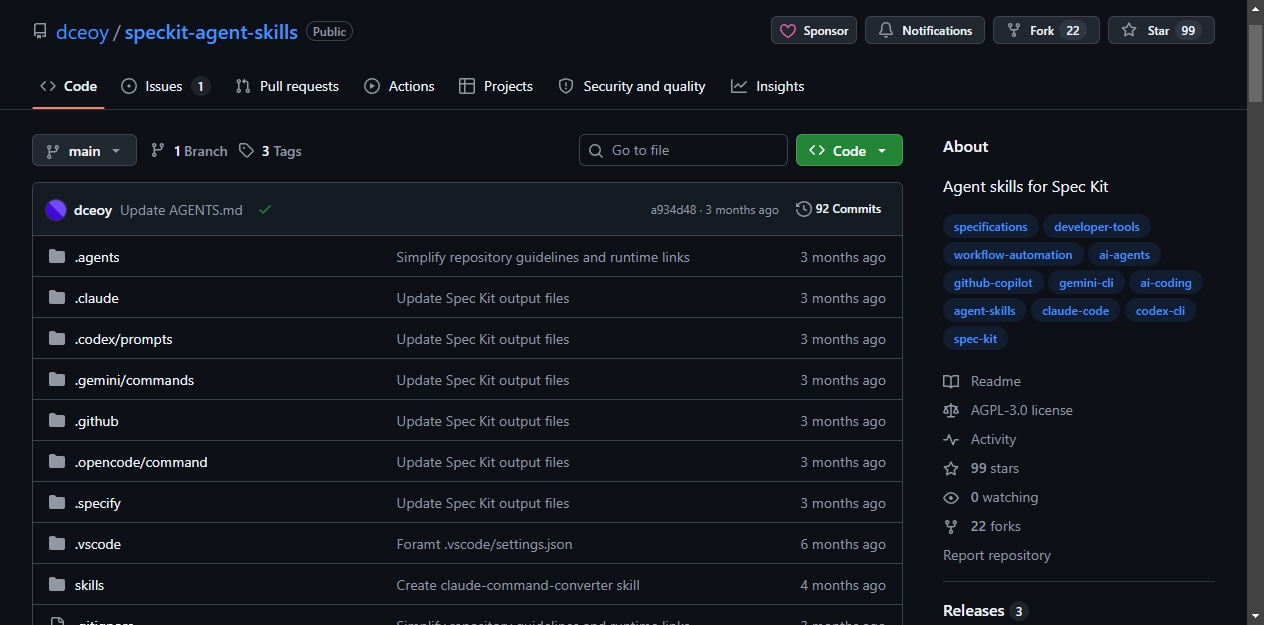Viewport: 1264px width, 625px height.
Task: Select the github-copilot topic tag
Action: coord(993,283)
